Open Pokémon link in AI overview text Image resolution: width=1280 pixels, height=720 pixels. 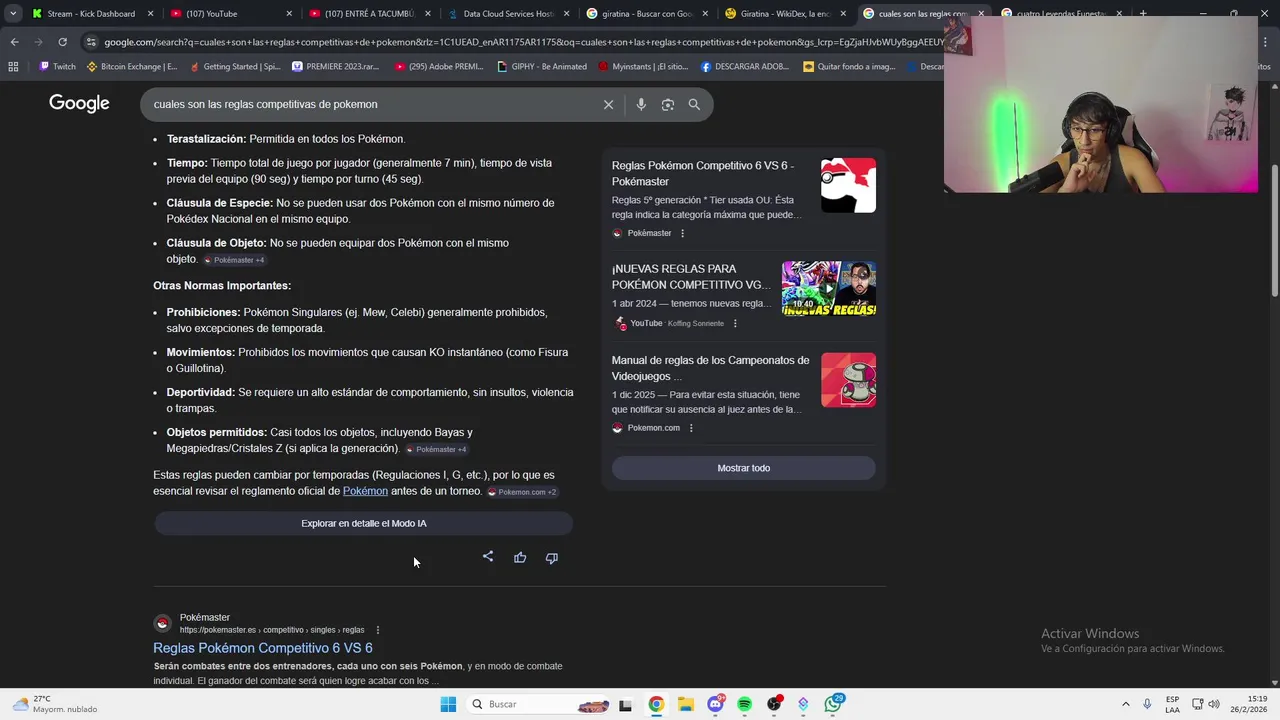click(365, 491)
